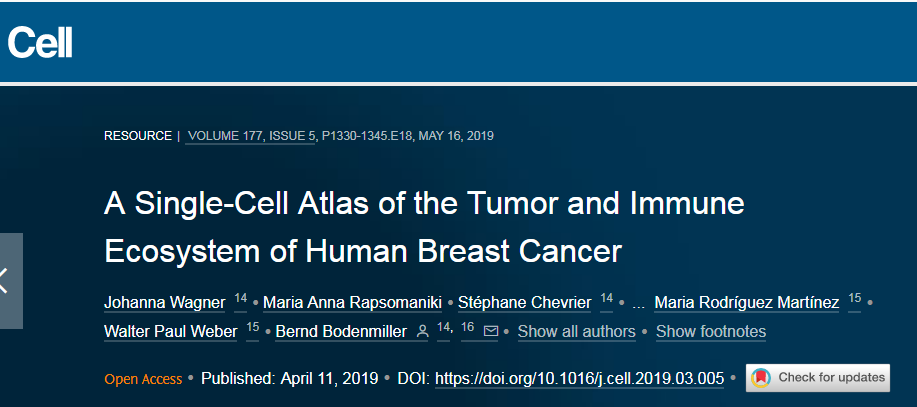Open the left side arrow panel
917x407 pixels.
[x=11, y=281]
